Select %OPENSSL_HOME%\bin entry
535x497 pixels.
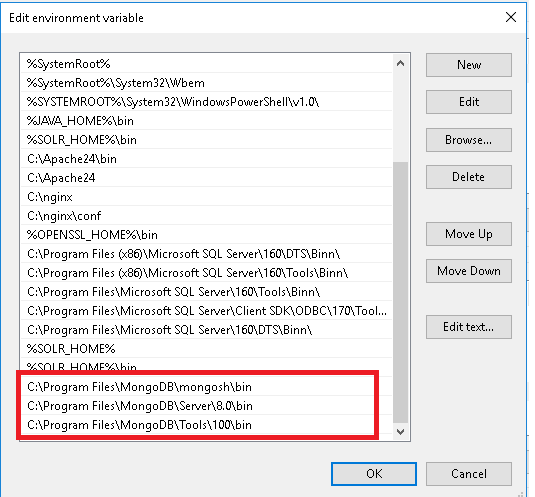[206, 235]
